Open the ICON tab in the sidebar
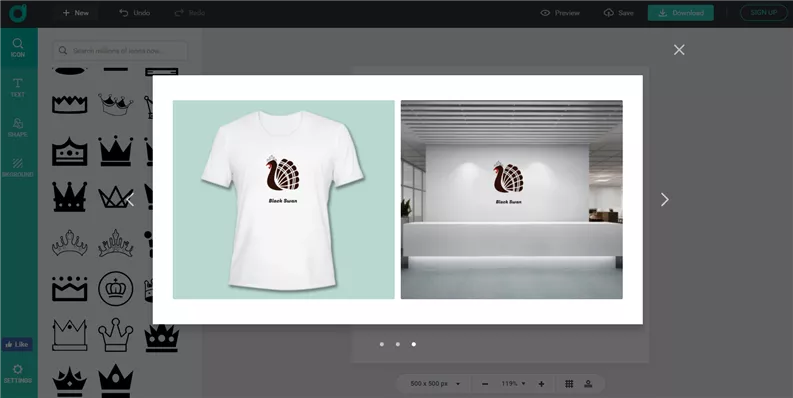This screenshot has width=793, height=398. pos(18,48)
